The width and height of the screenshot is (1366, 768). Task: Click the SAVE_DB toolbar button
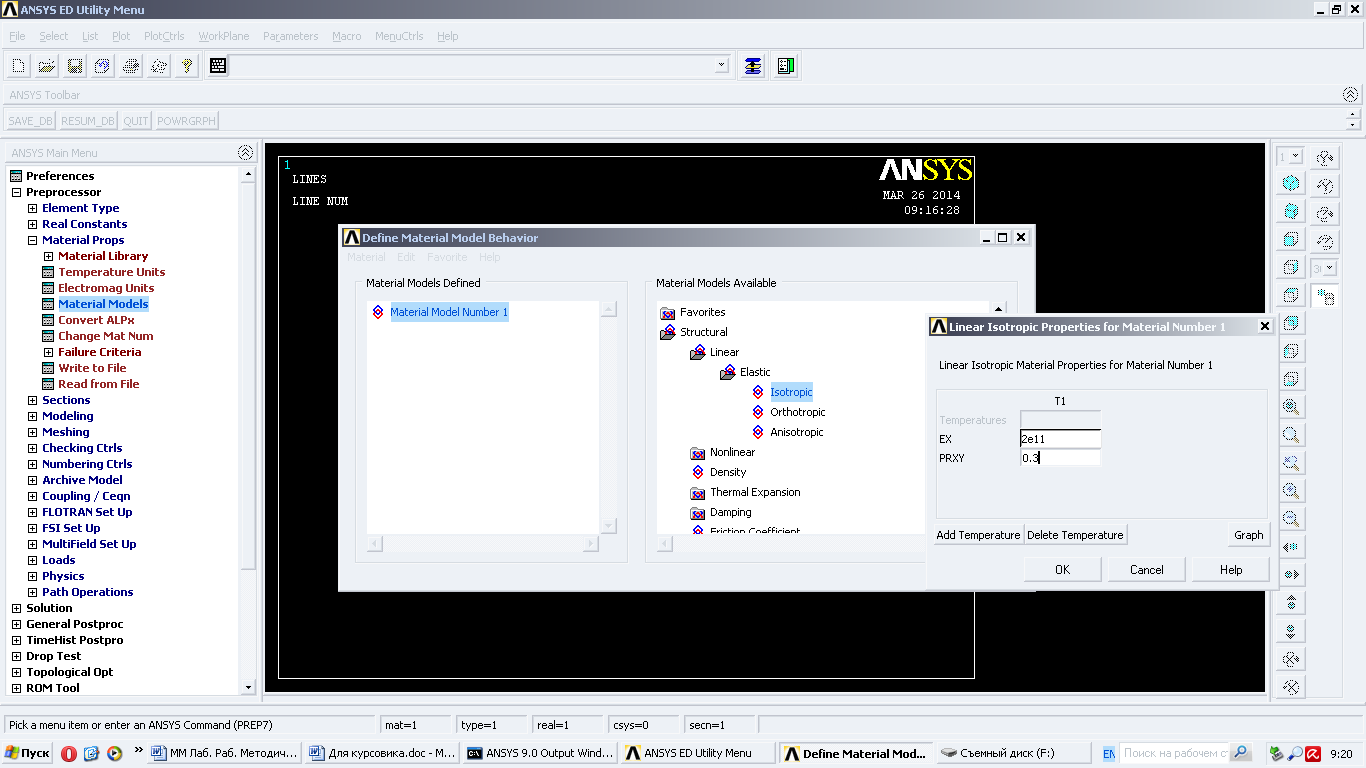click(x=30, y=121)
